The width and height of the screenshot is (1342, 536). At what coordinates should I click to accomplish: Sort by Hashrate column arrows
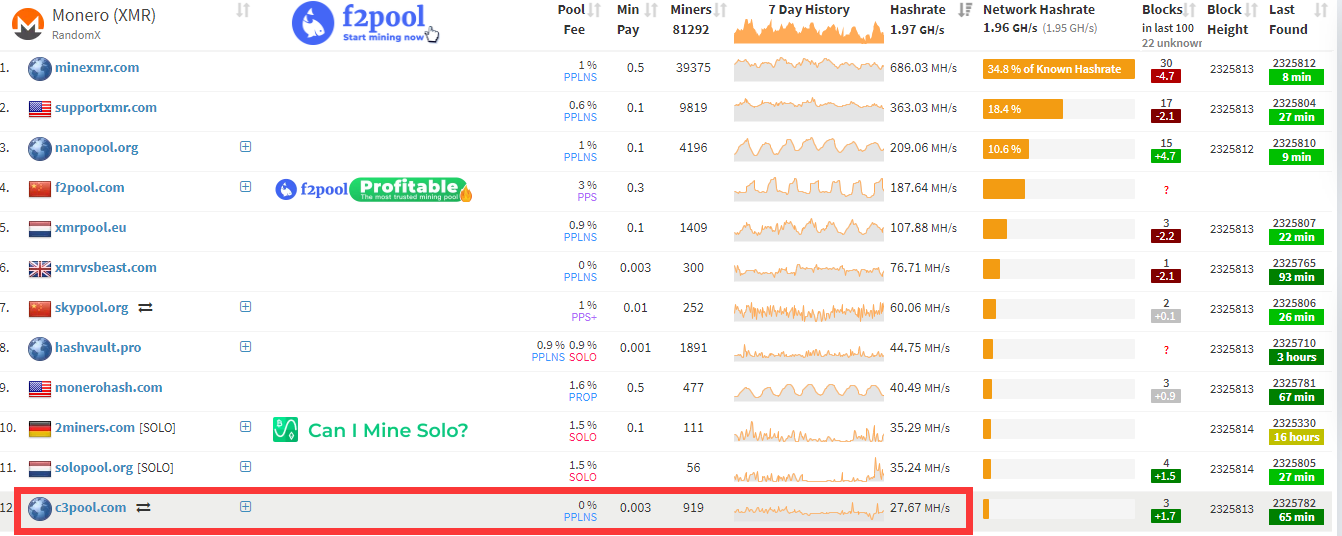(965, 11)
